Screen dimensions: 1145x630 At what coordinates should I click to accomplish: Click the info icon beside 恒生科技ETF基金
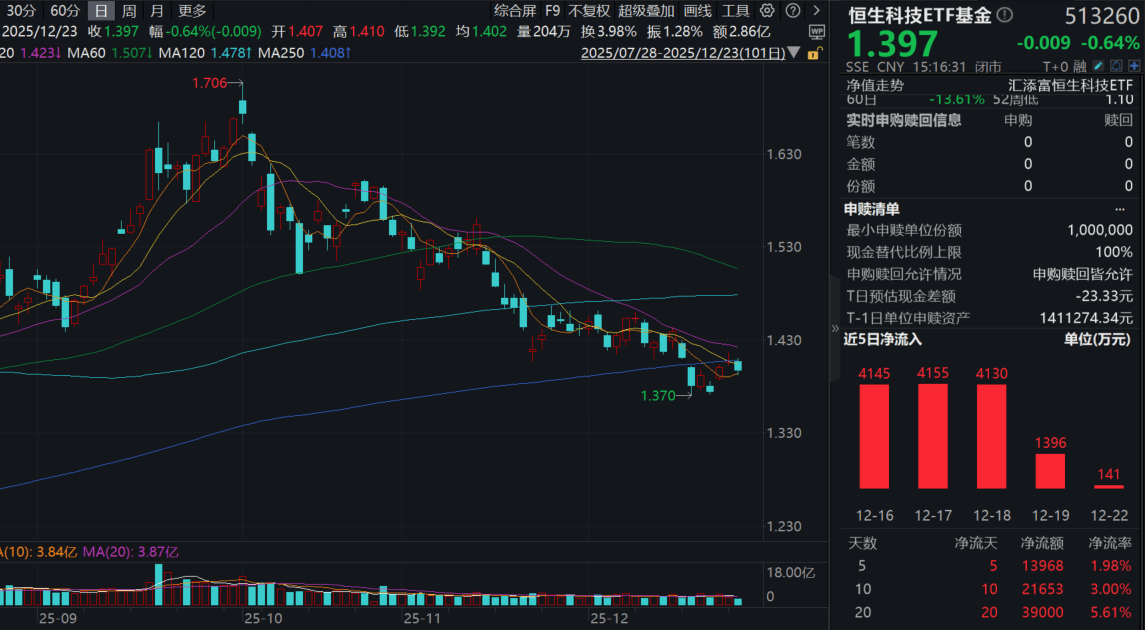pos(1005,15)
